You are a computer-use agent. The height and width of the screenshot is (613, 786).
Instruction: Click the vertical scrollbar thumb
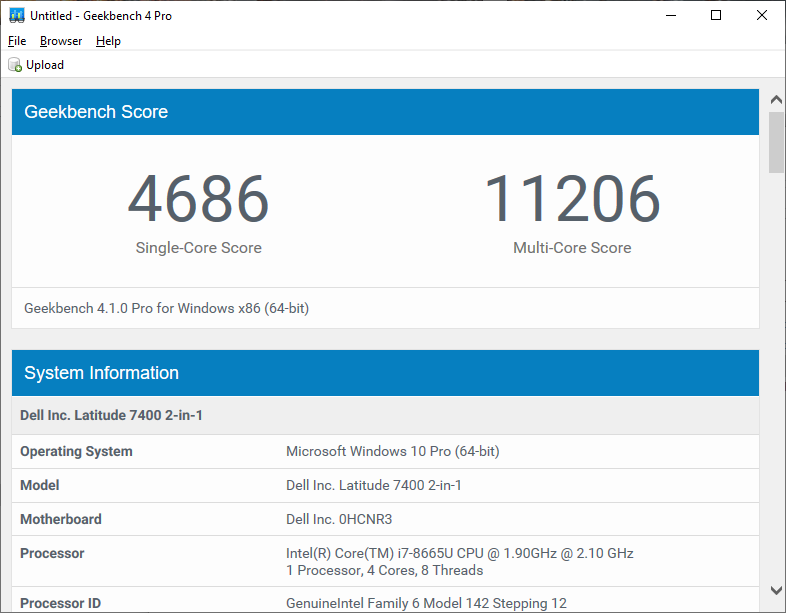pos(776,142)
